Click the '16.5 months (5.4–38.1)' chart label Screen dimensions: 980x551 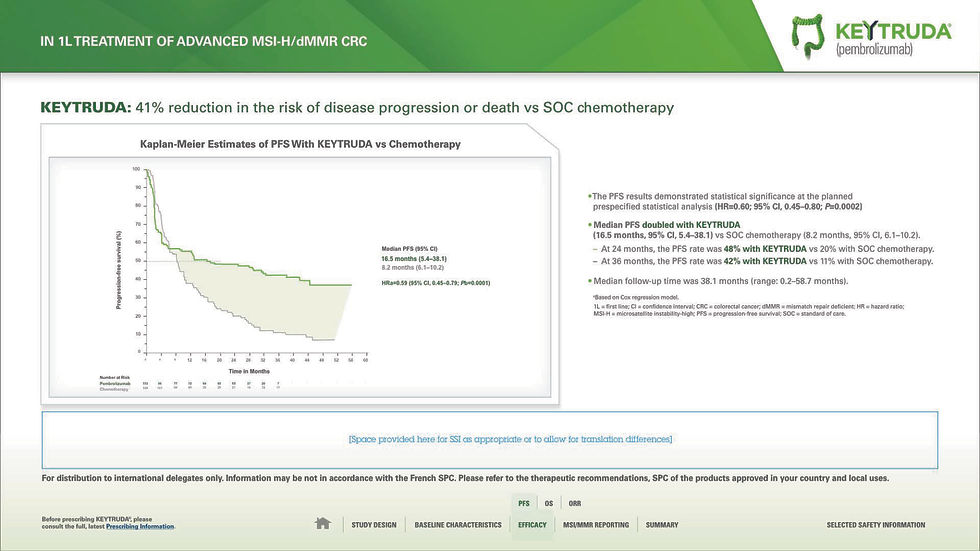(414, 259)
